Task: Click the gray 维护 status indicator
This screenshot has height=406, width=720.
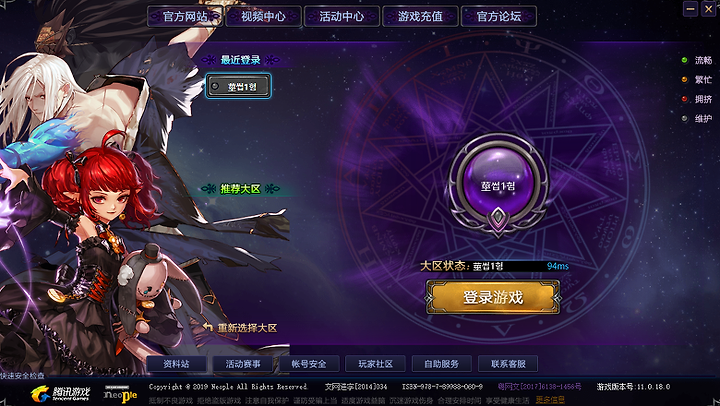Action: click(x=685, y=118)
